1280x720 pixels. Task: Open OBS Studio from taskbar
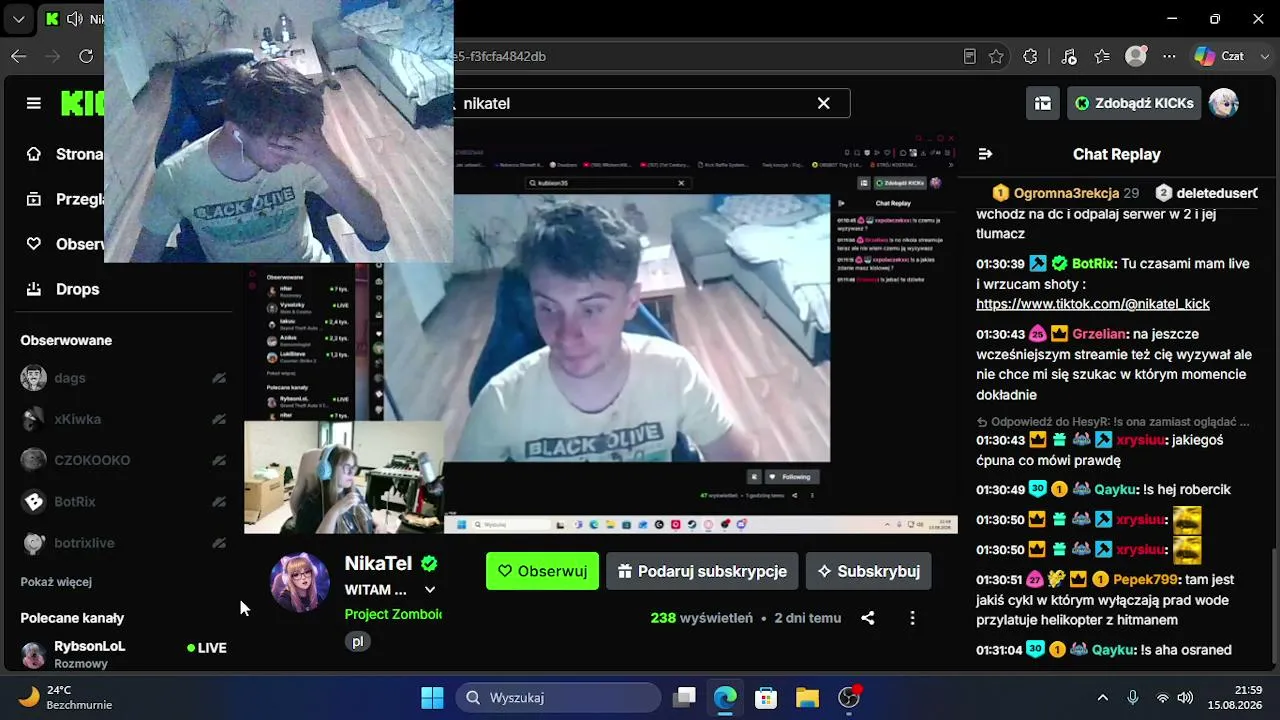pos(849,697)
